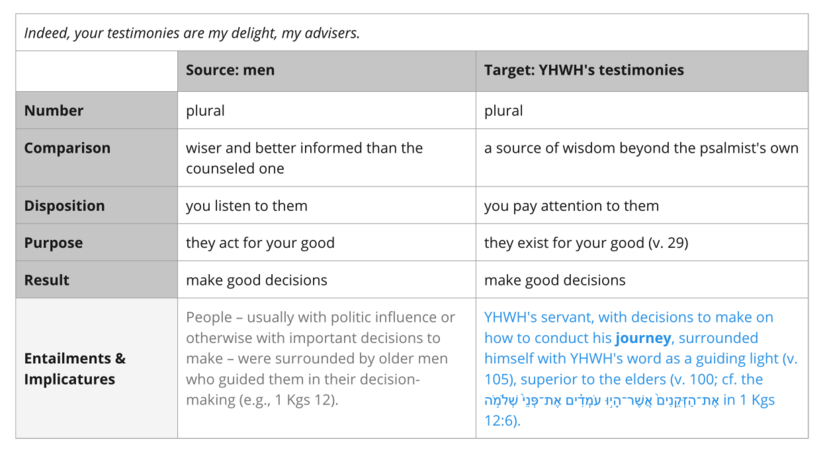The height and width of the screenshot is (456, 825).
Task: Click the 'Disposition' row label
Action: pos(64,206)
